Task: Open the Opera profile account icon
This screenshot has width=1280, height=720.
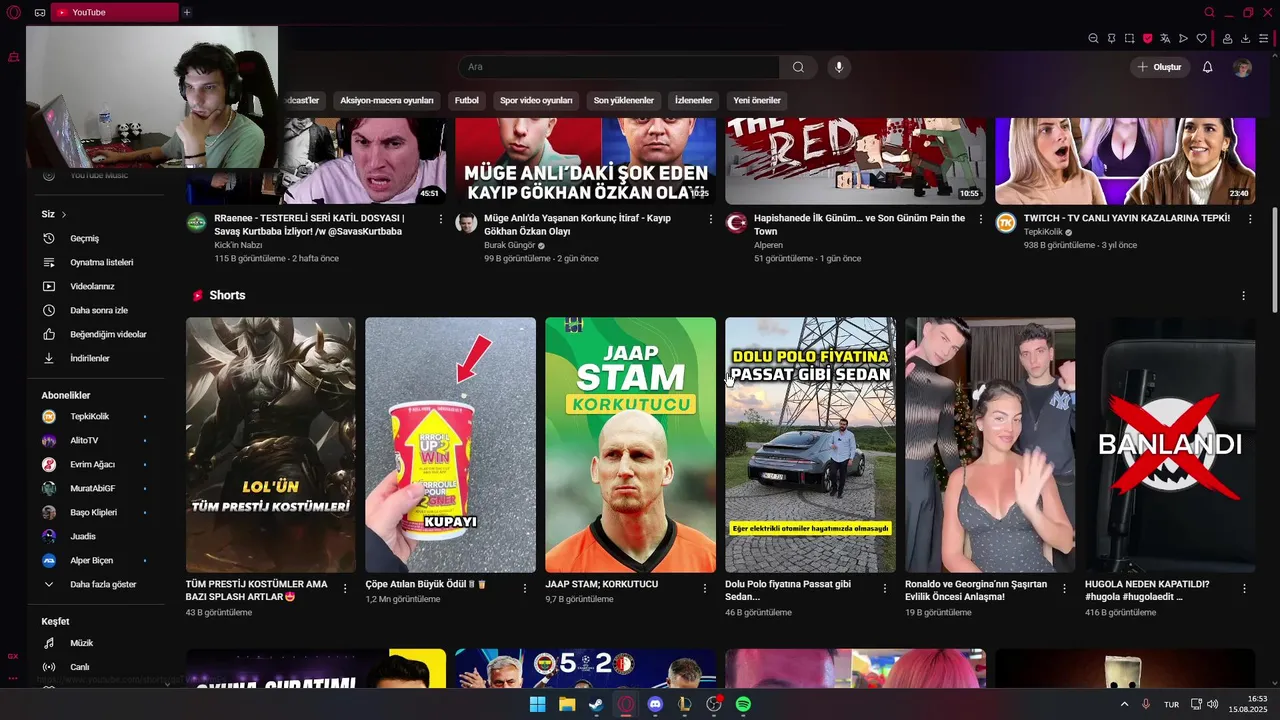Action: tap(1227, 39)
